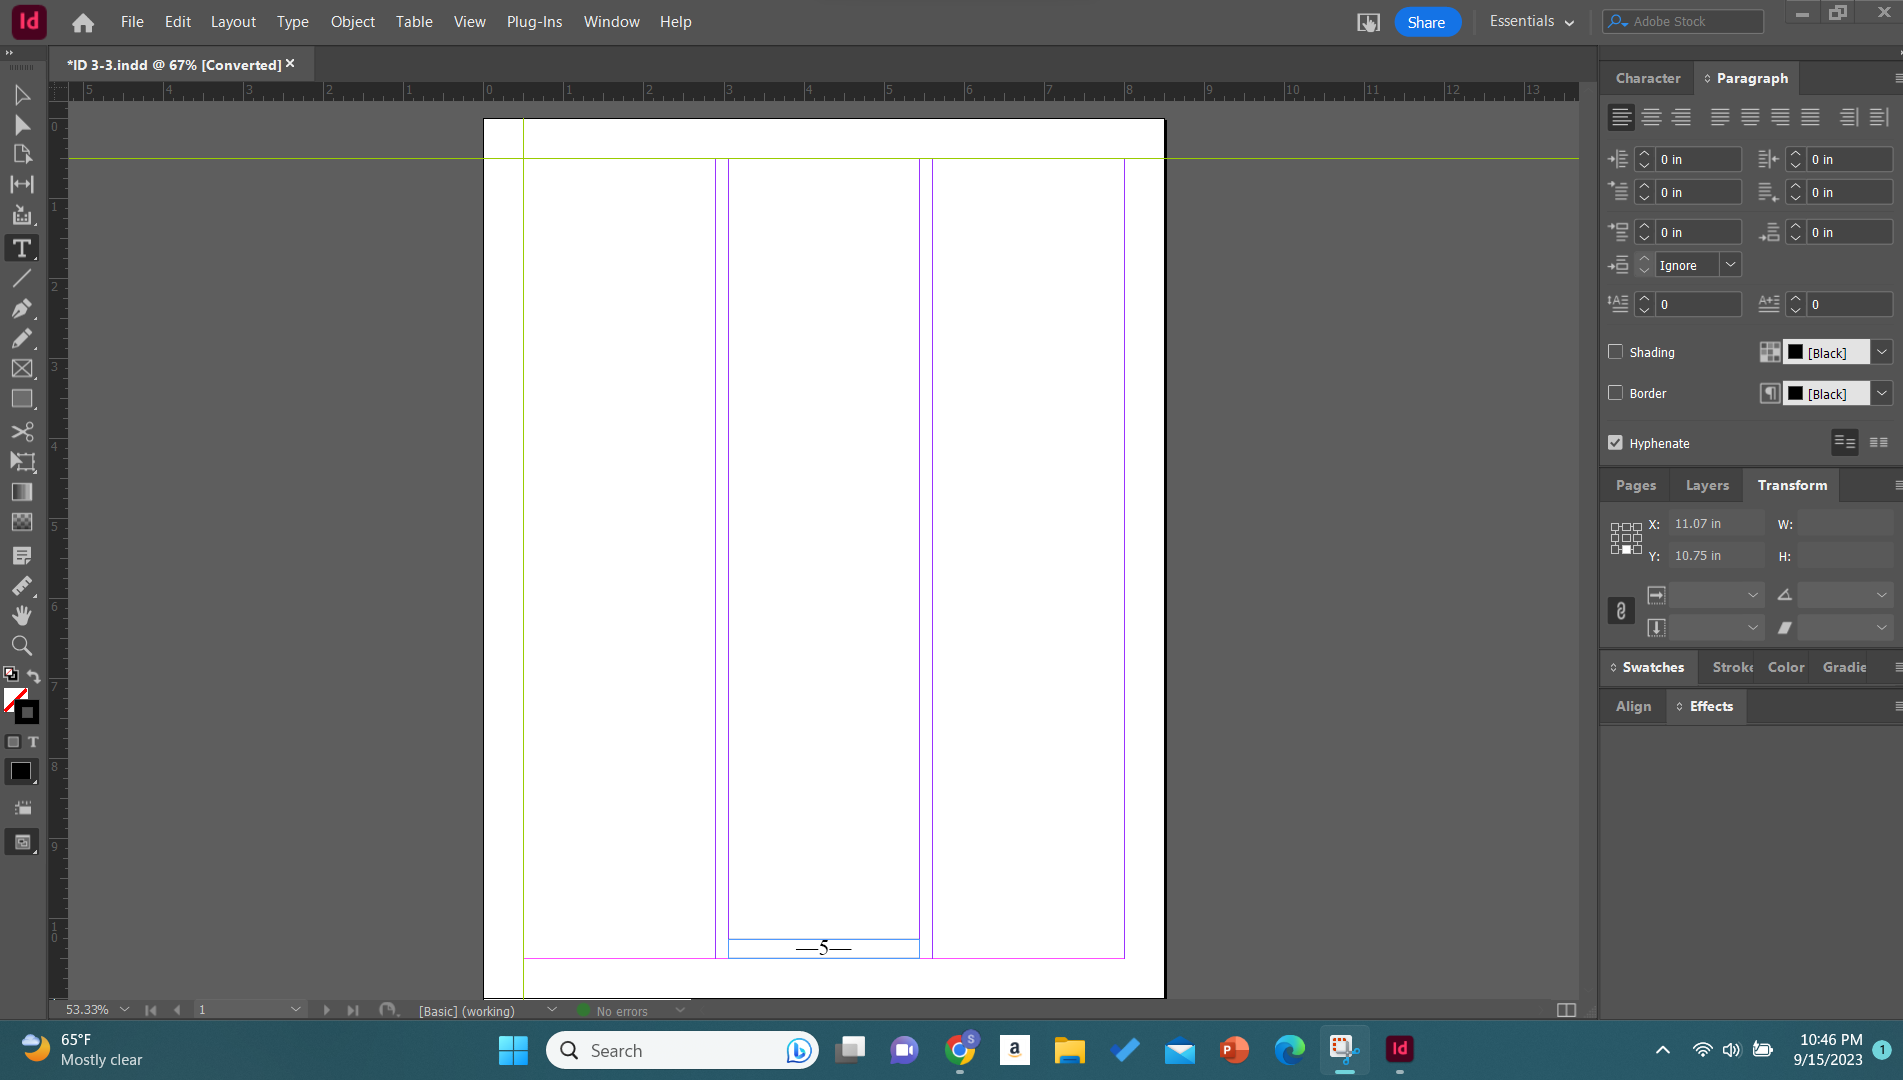Select the Rectangle tool
The width and height of the screenshot is (1903, 1080).
tap(22, 399)
